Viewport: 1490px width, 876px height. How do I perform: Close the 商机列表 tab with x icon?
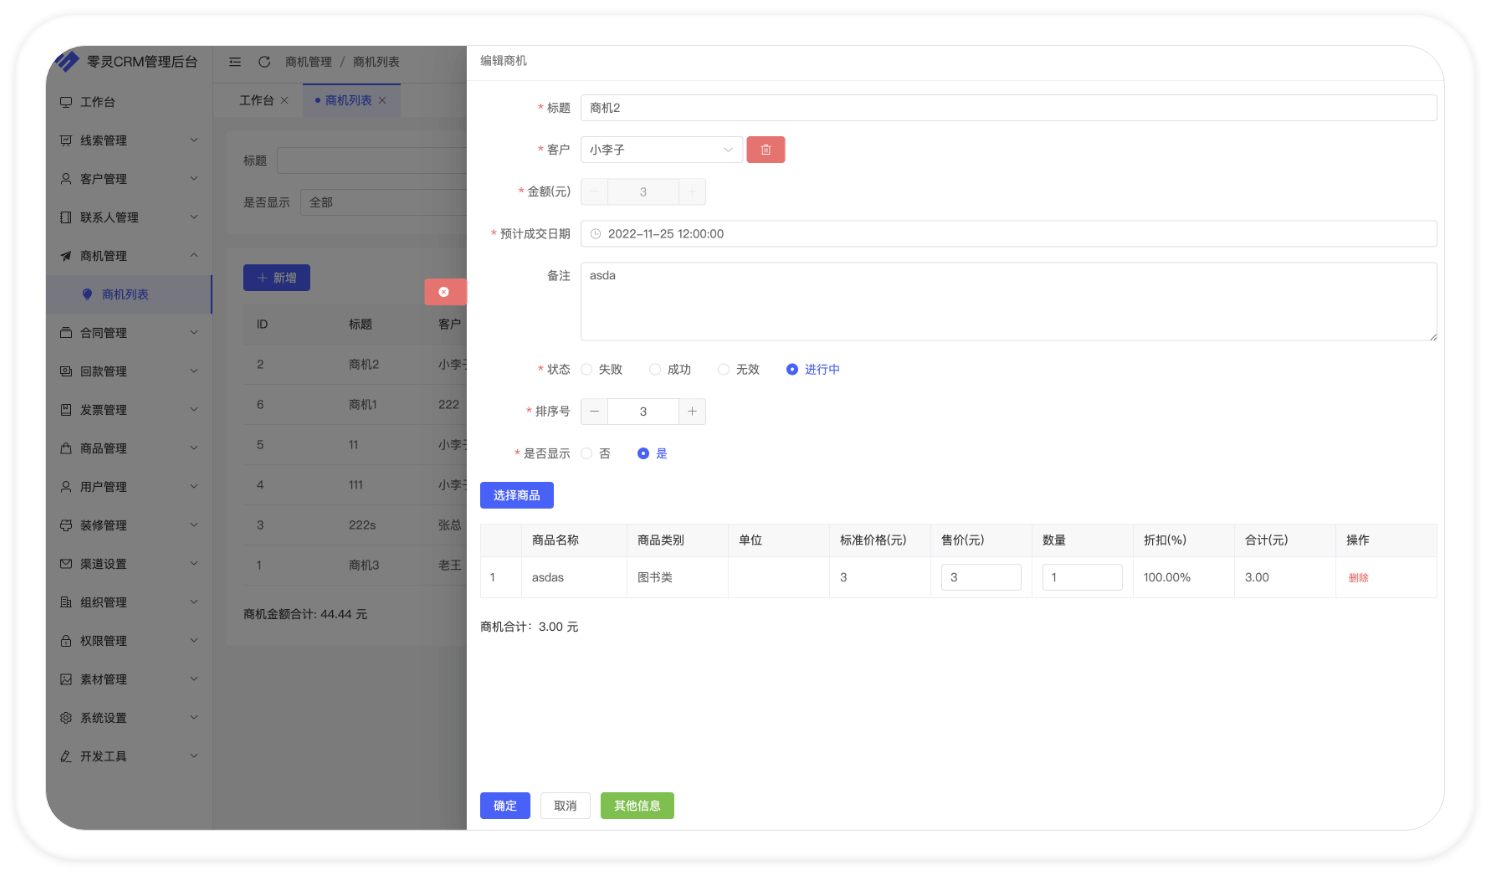[382, 101]
